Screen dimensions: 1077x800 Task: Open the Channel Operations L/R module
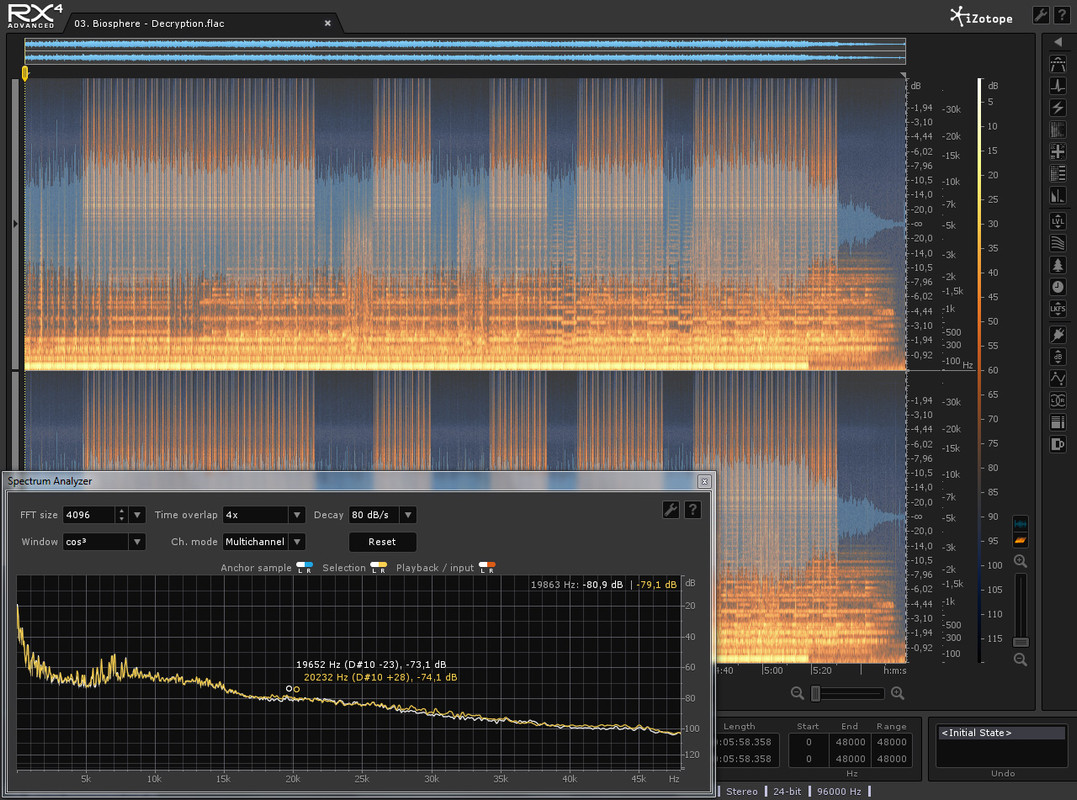[x=1058, y=400]
